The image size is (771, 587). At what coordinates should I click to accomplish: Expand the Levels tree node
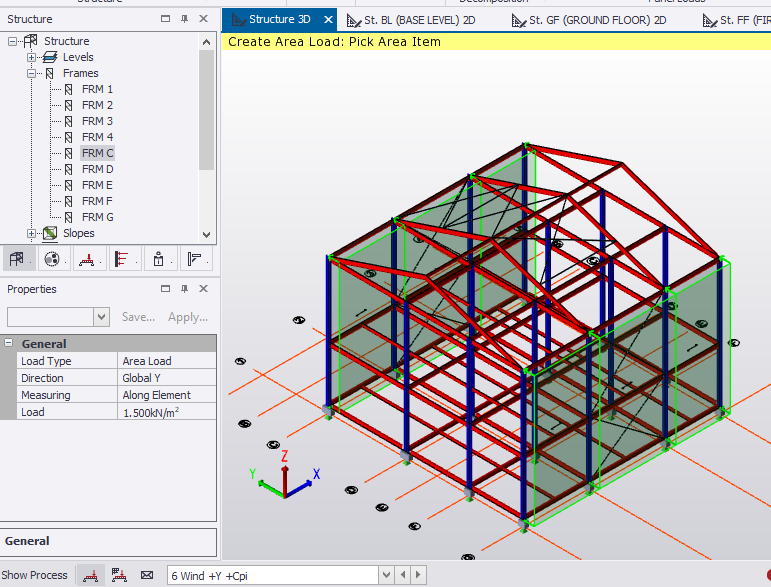(31, 58)
